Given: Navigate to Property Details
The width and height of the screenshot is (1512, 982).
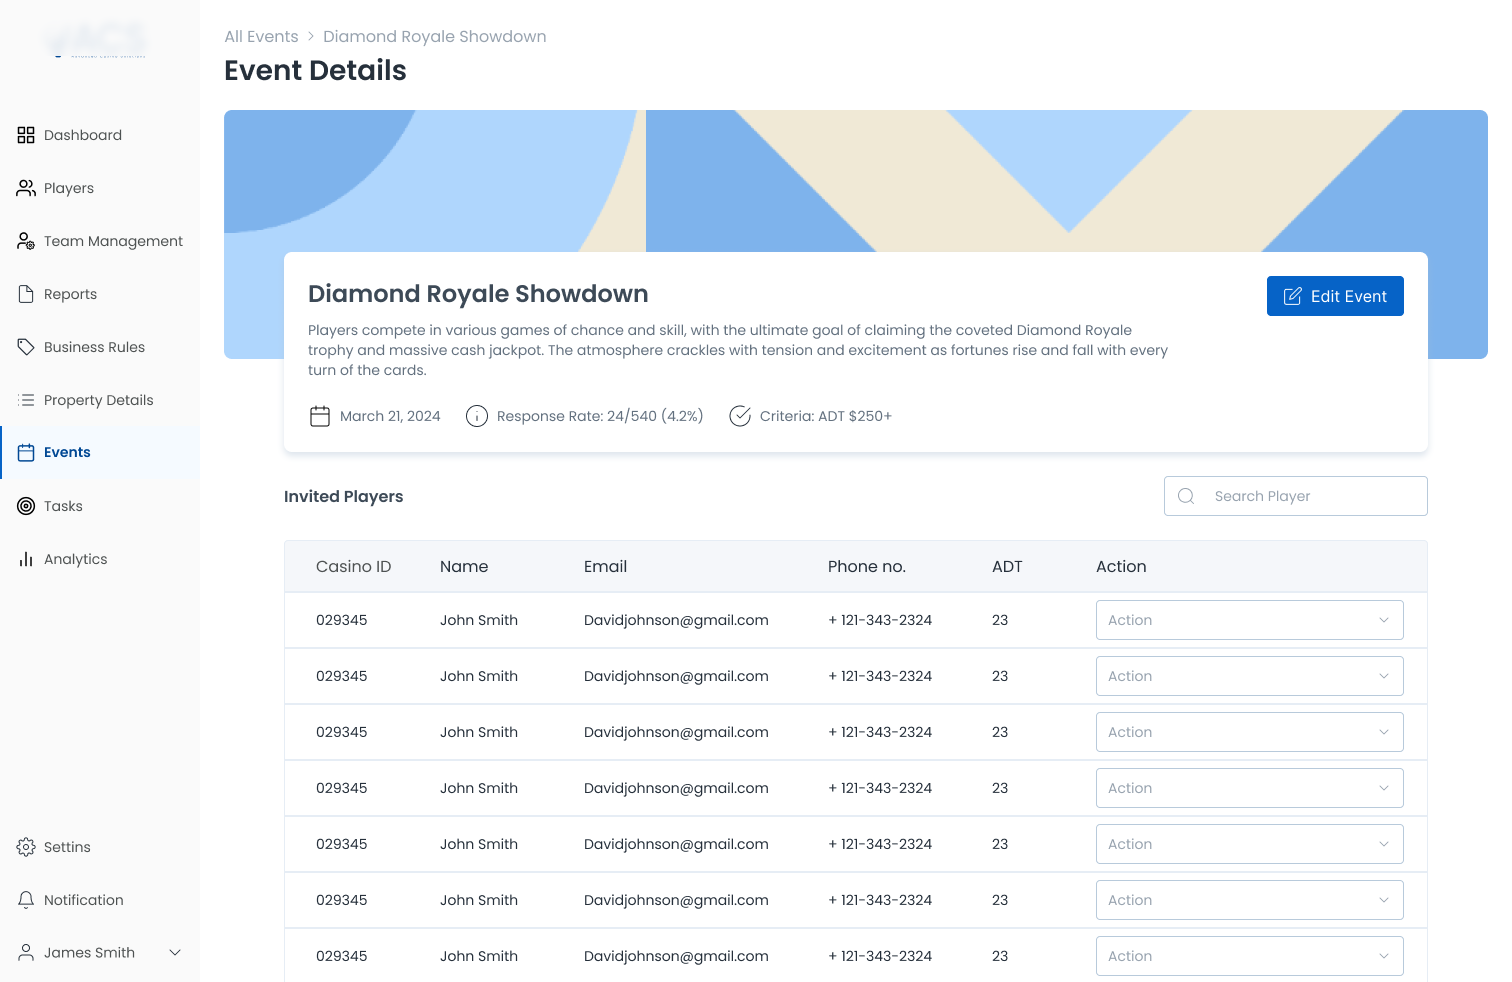Looking at the screenshot, I should [x=99, y=400].
